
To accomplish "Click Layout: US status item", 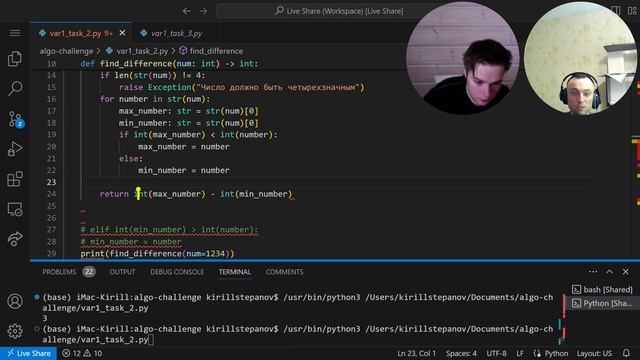I will coord(594,353).
